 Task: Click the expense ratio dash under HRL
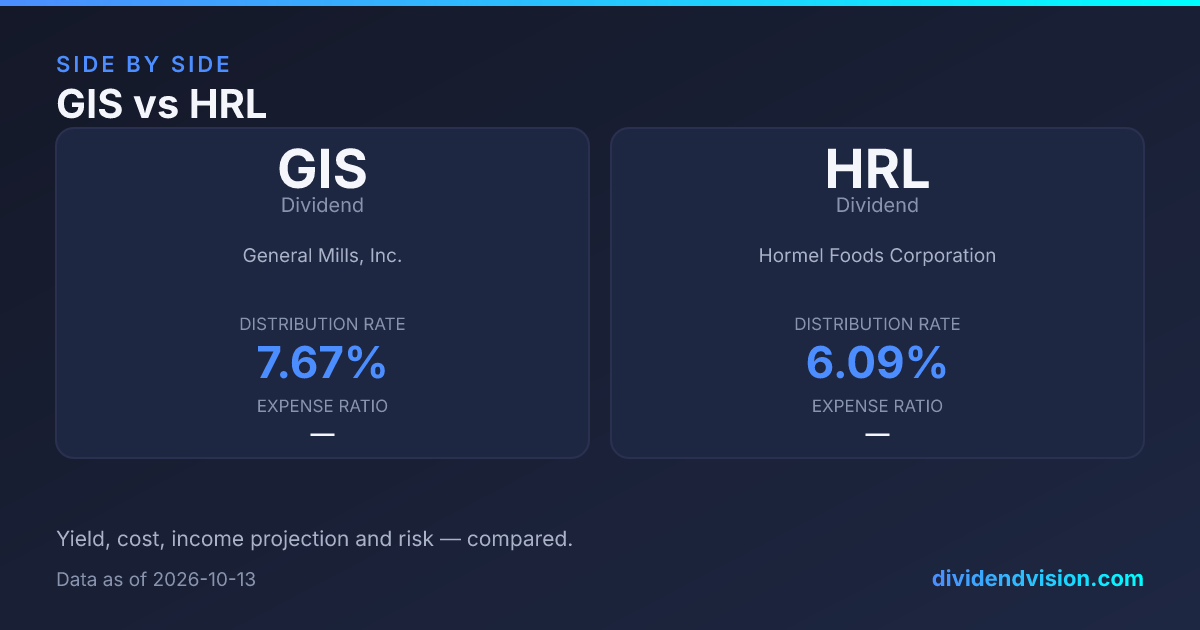pyautogui.click(x=877, y=435)
